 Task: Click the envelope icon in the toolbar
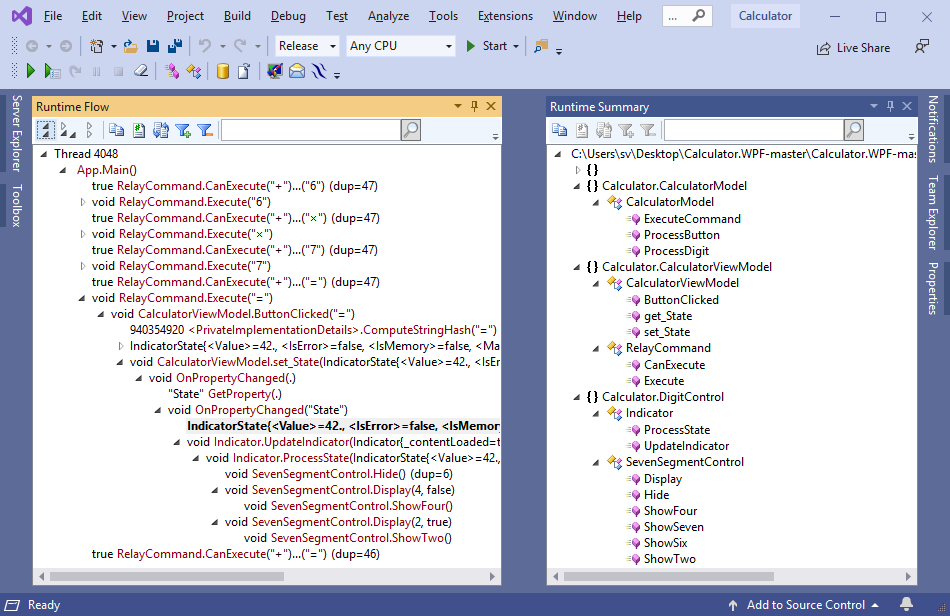click(296, 71)
